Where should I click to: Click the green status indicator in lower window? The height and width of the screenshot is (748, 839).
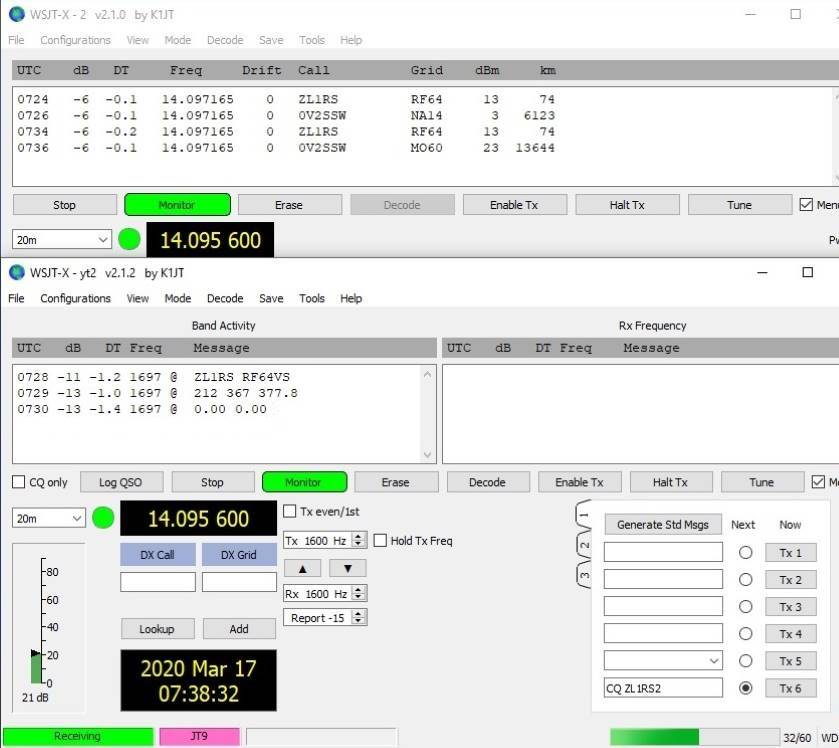pos(103,518)
